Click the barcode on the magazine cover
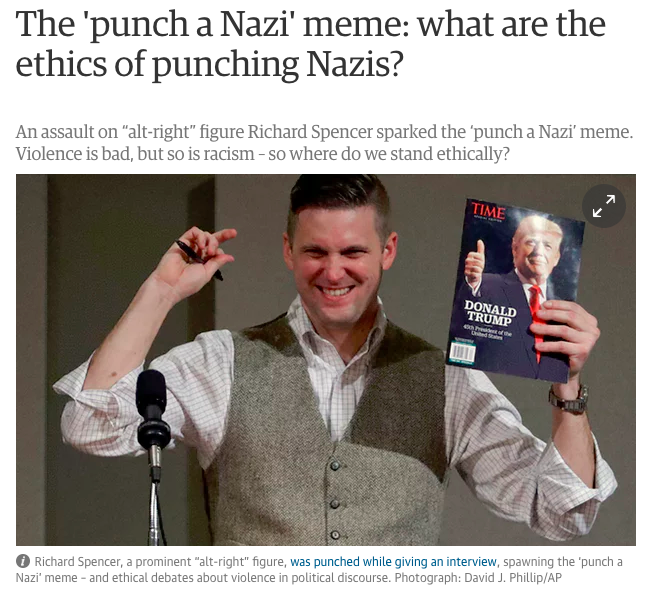Screen dimensions: 645x590 [x=462, y=352]
